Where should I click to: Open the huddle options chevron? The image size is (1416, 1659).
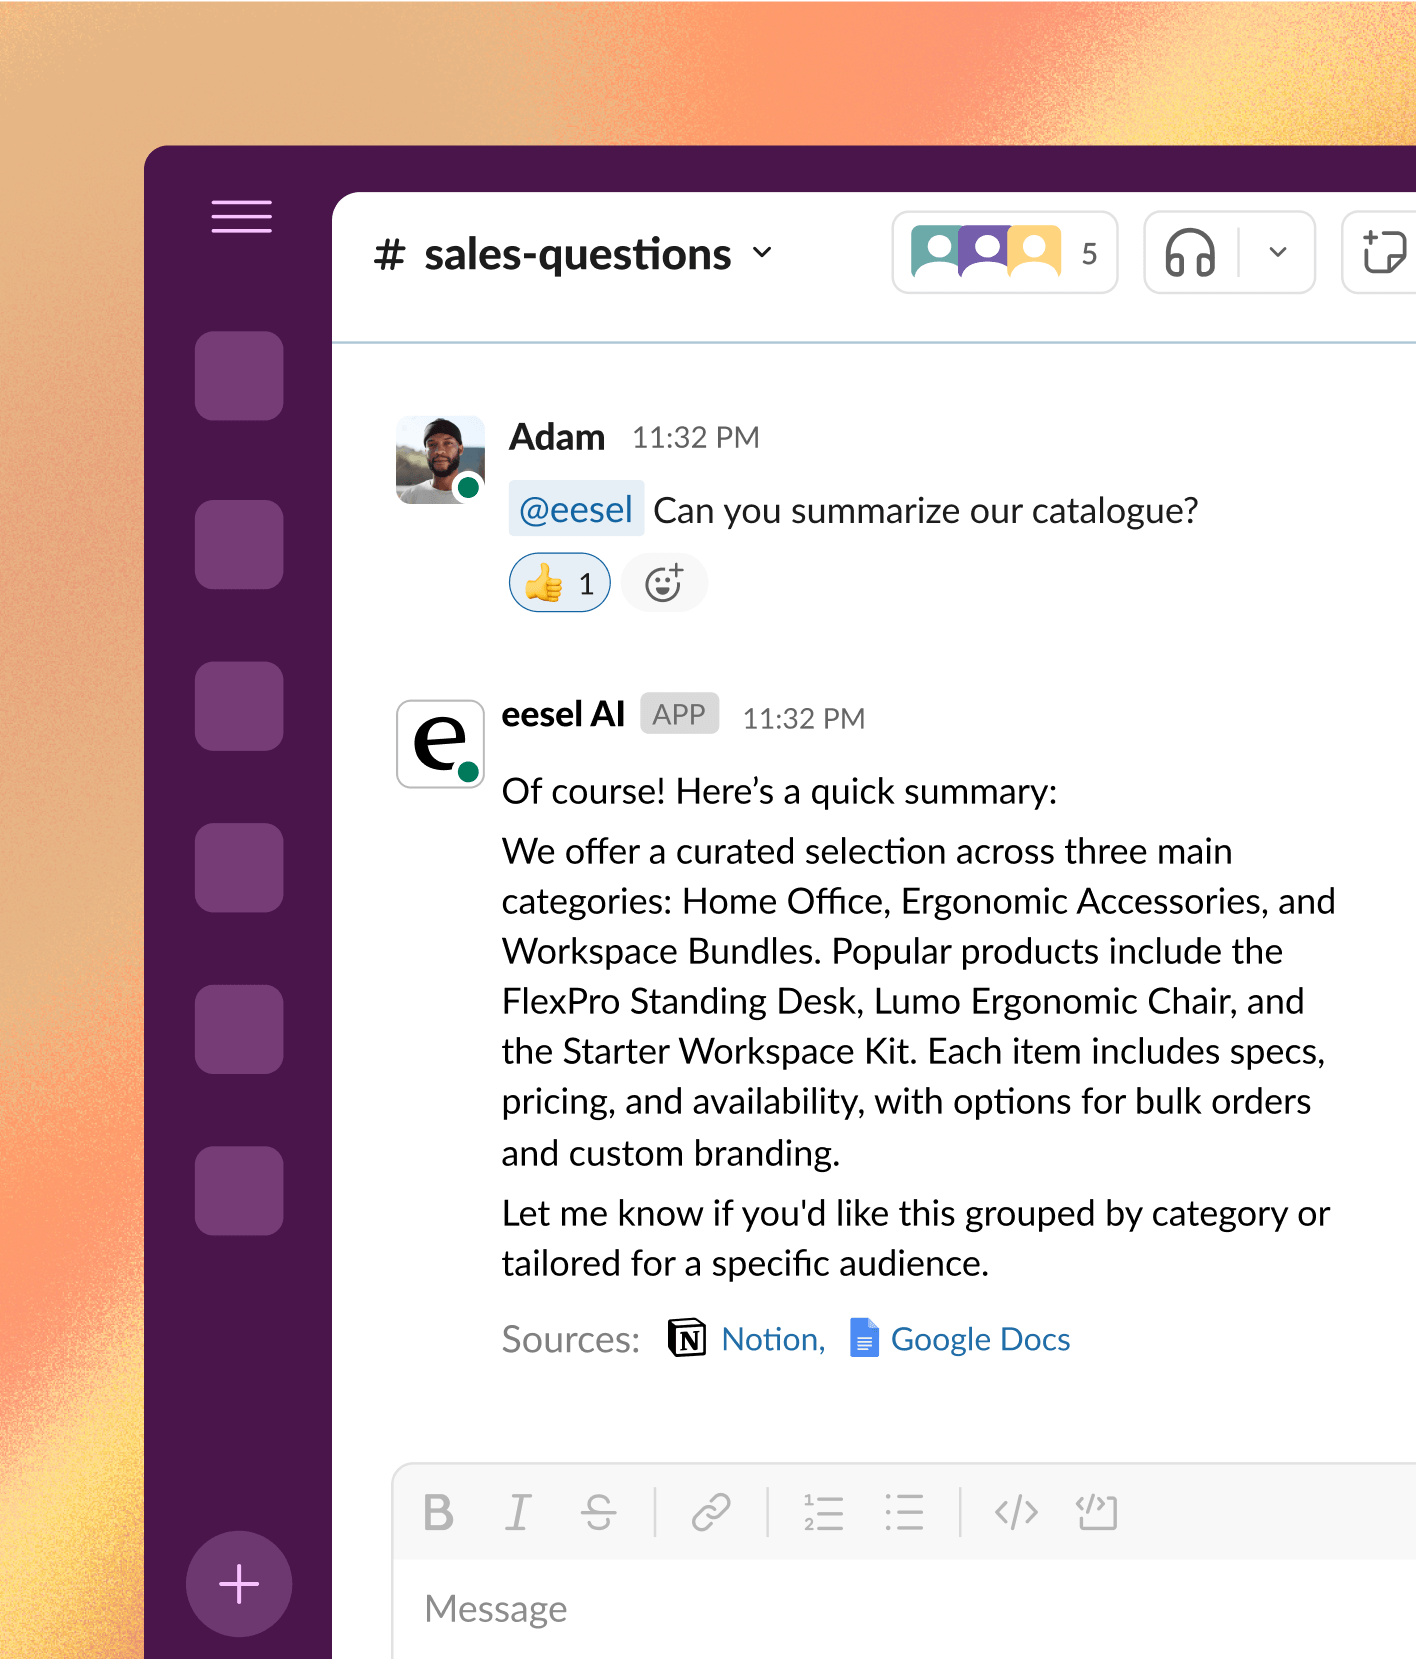tap(1277, 253)
